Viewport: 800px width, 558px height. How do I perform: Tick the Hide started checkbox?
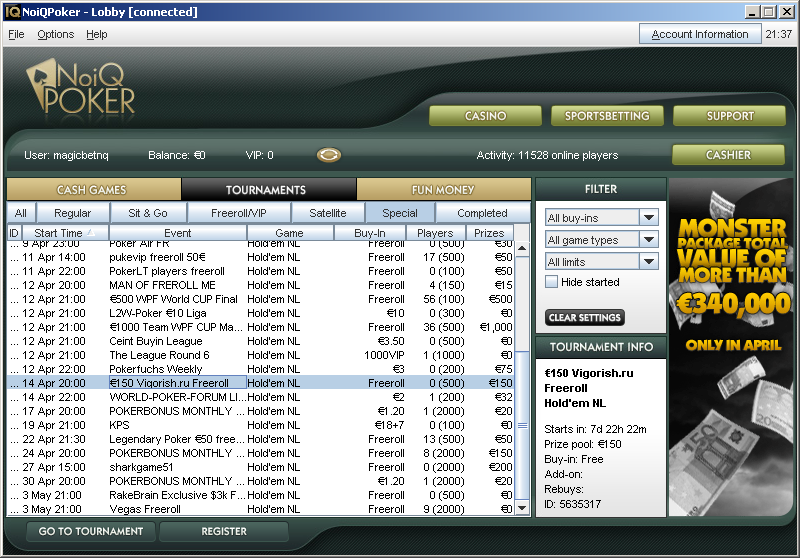[552, 282]
